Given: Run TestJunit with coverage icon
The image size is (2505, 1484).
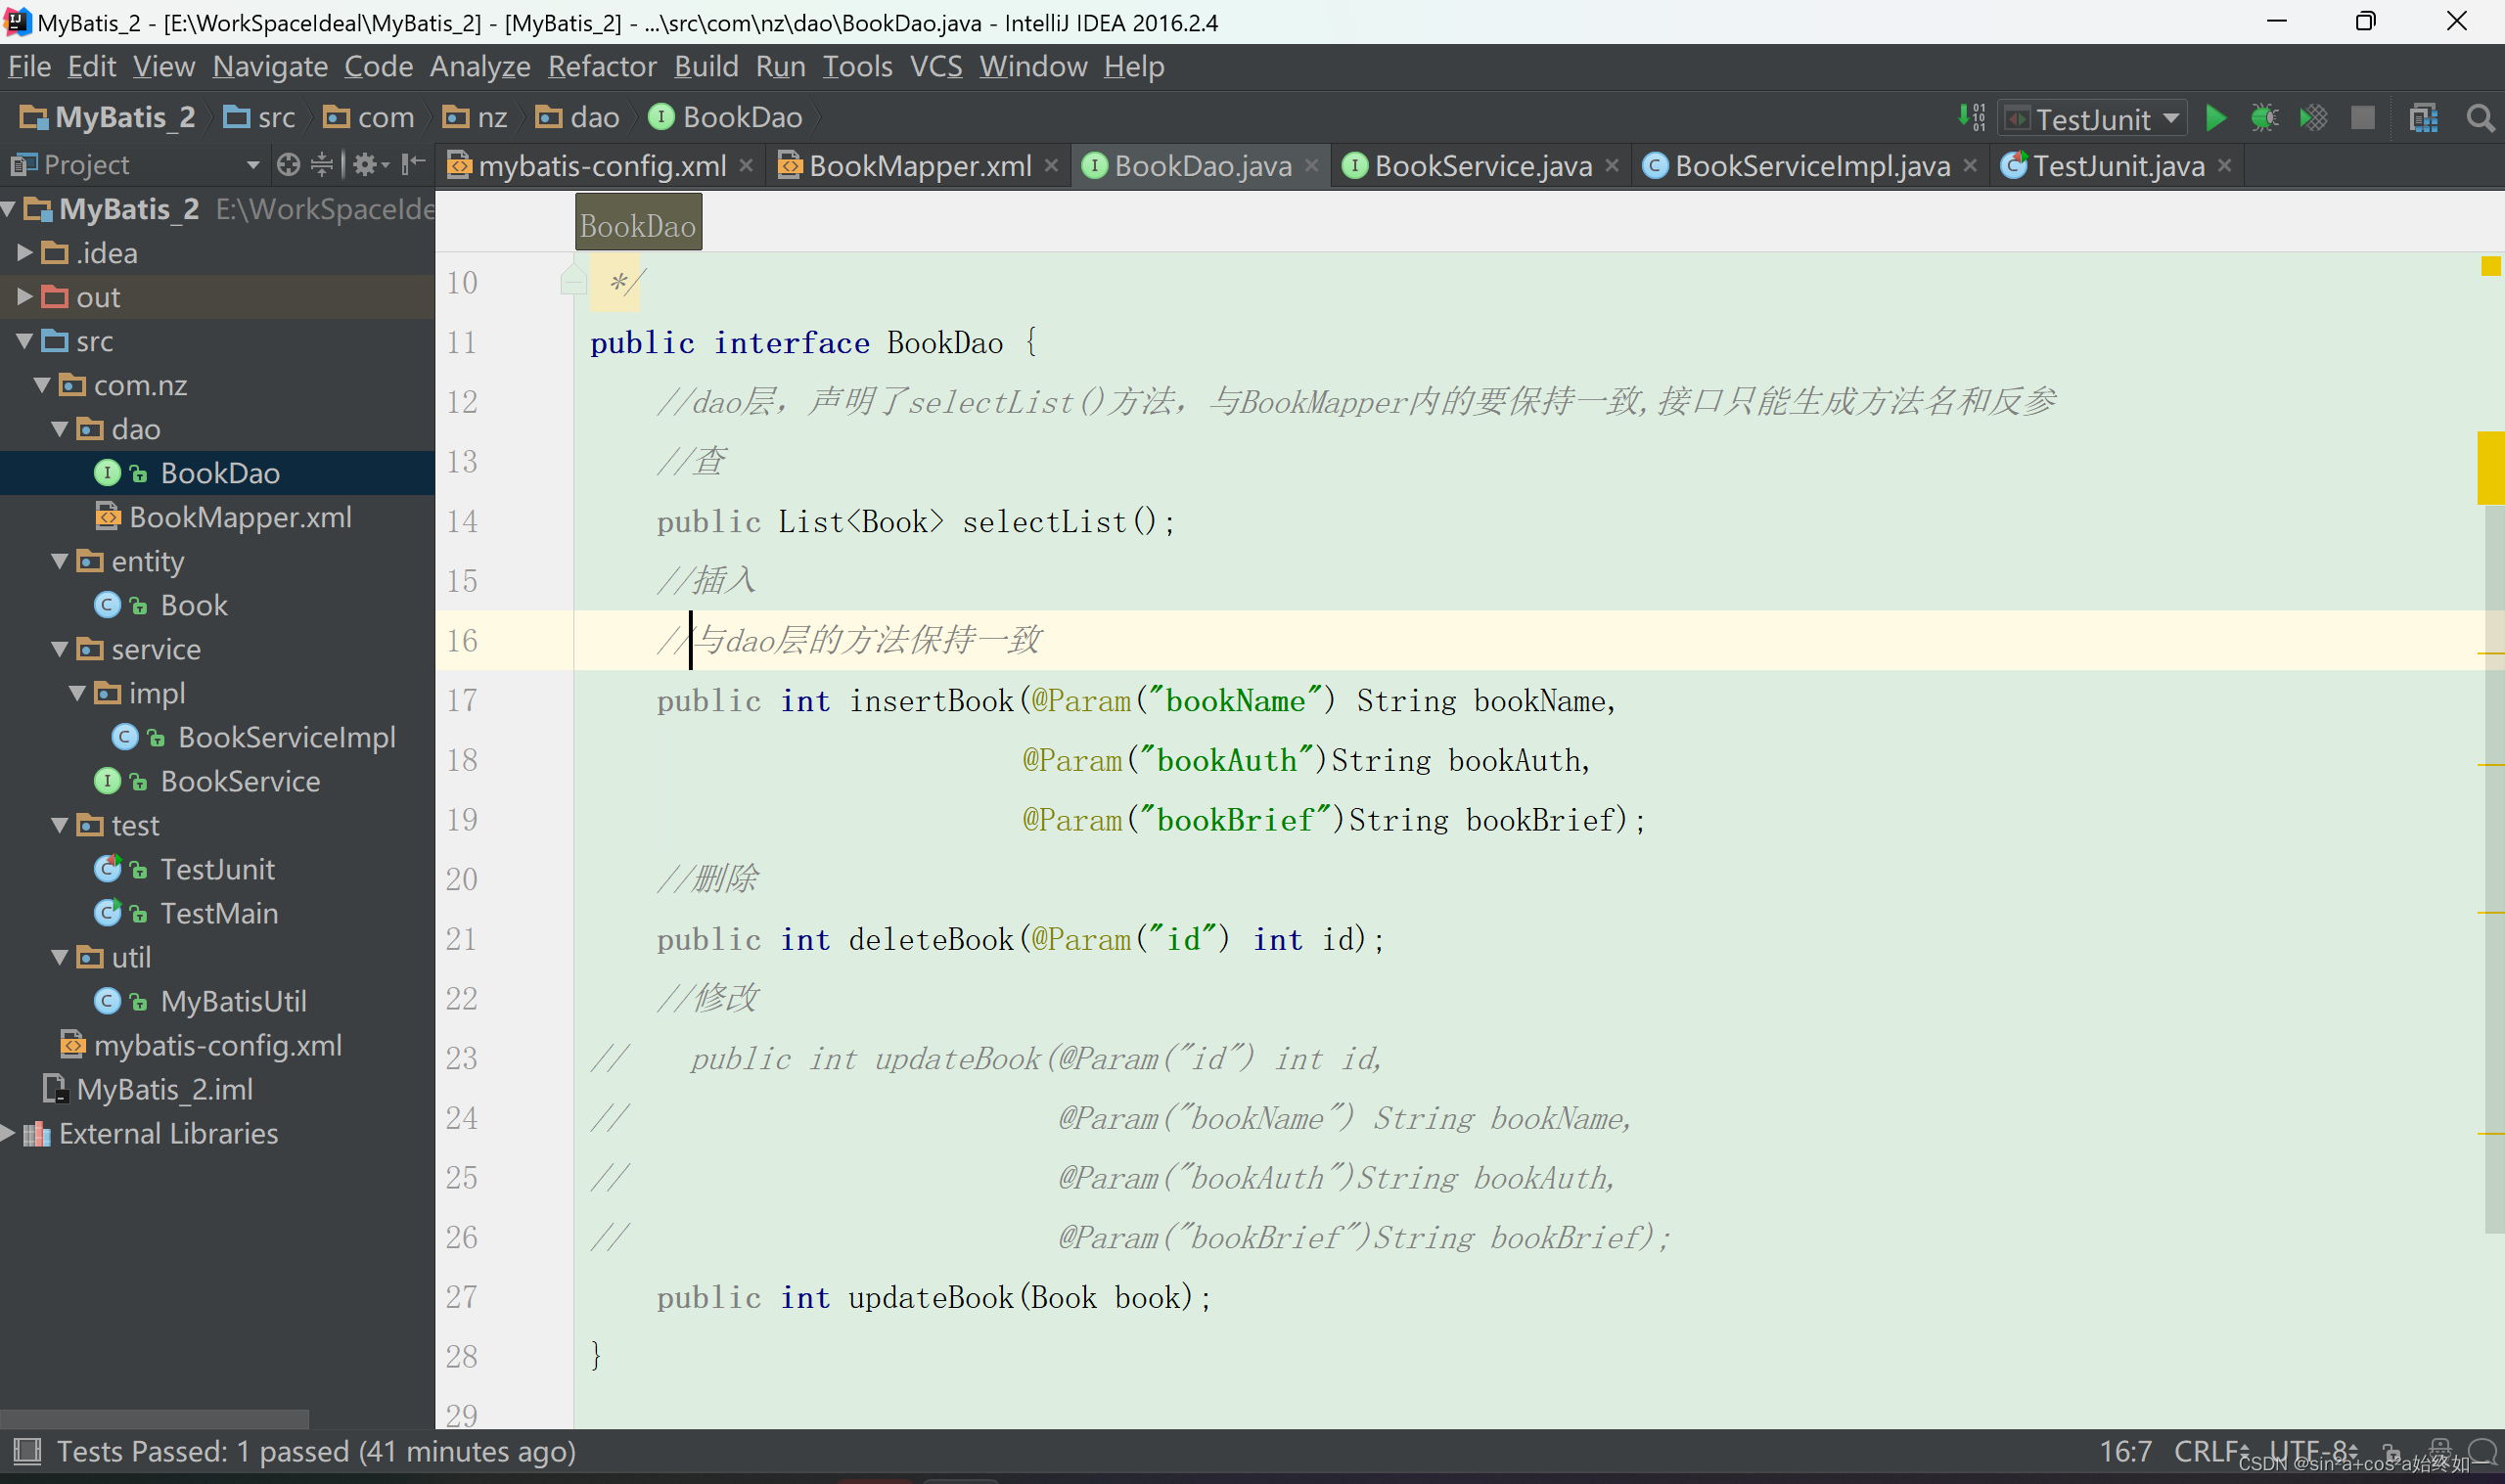Looking at the screenshot, I should (x=2313, y=119).
